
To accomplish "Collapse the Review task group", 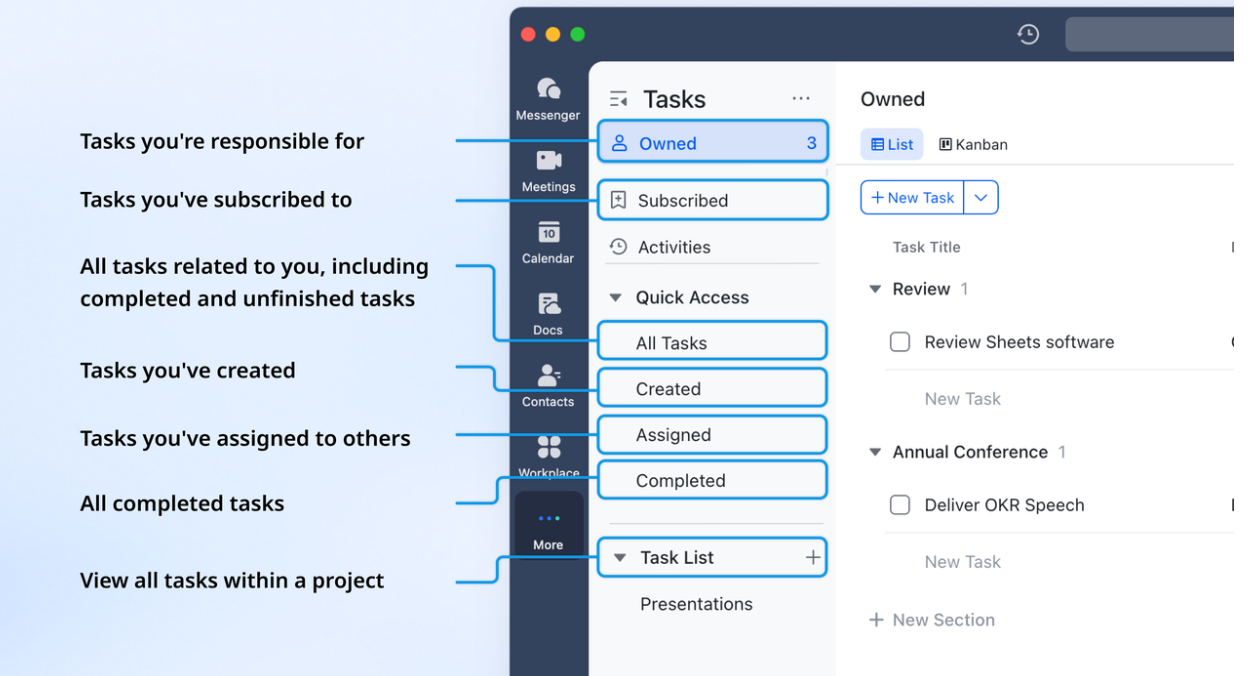I will (x=875, y=289).
